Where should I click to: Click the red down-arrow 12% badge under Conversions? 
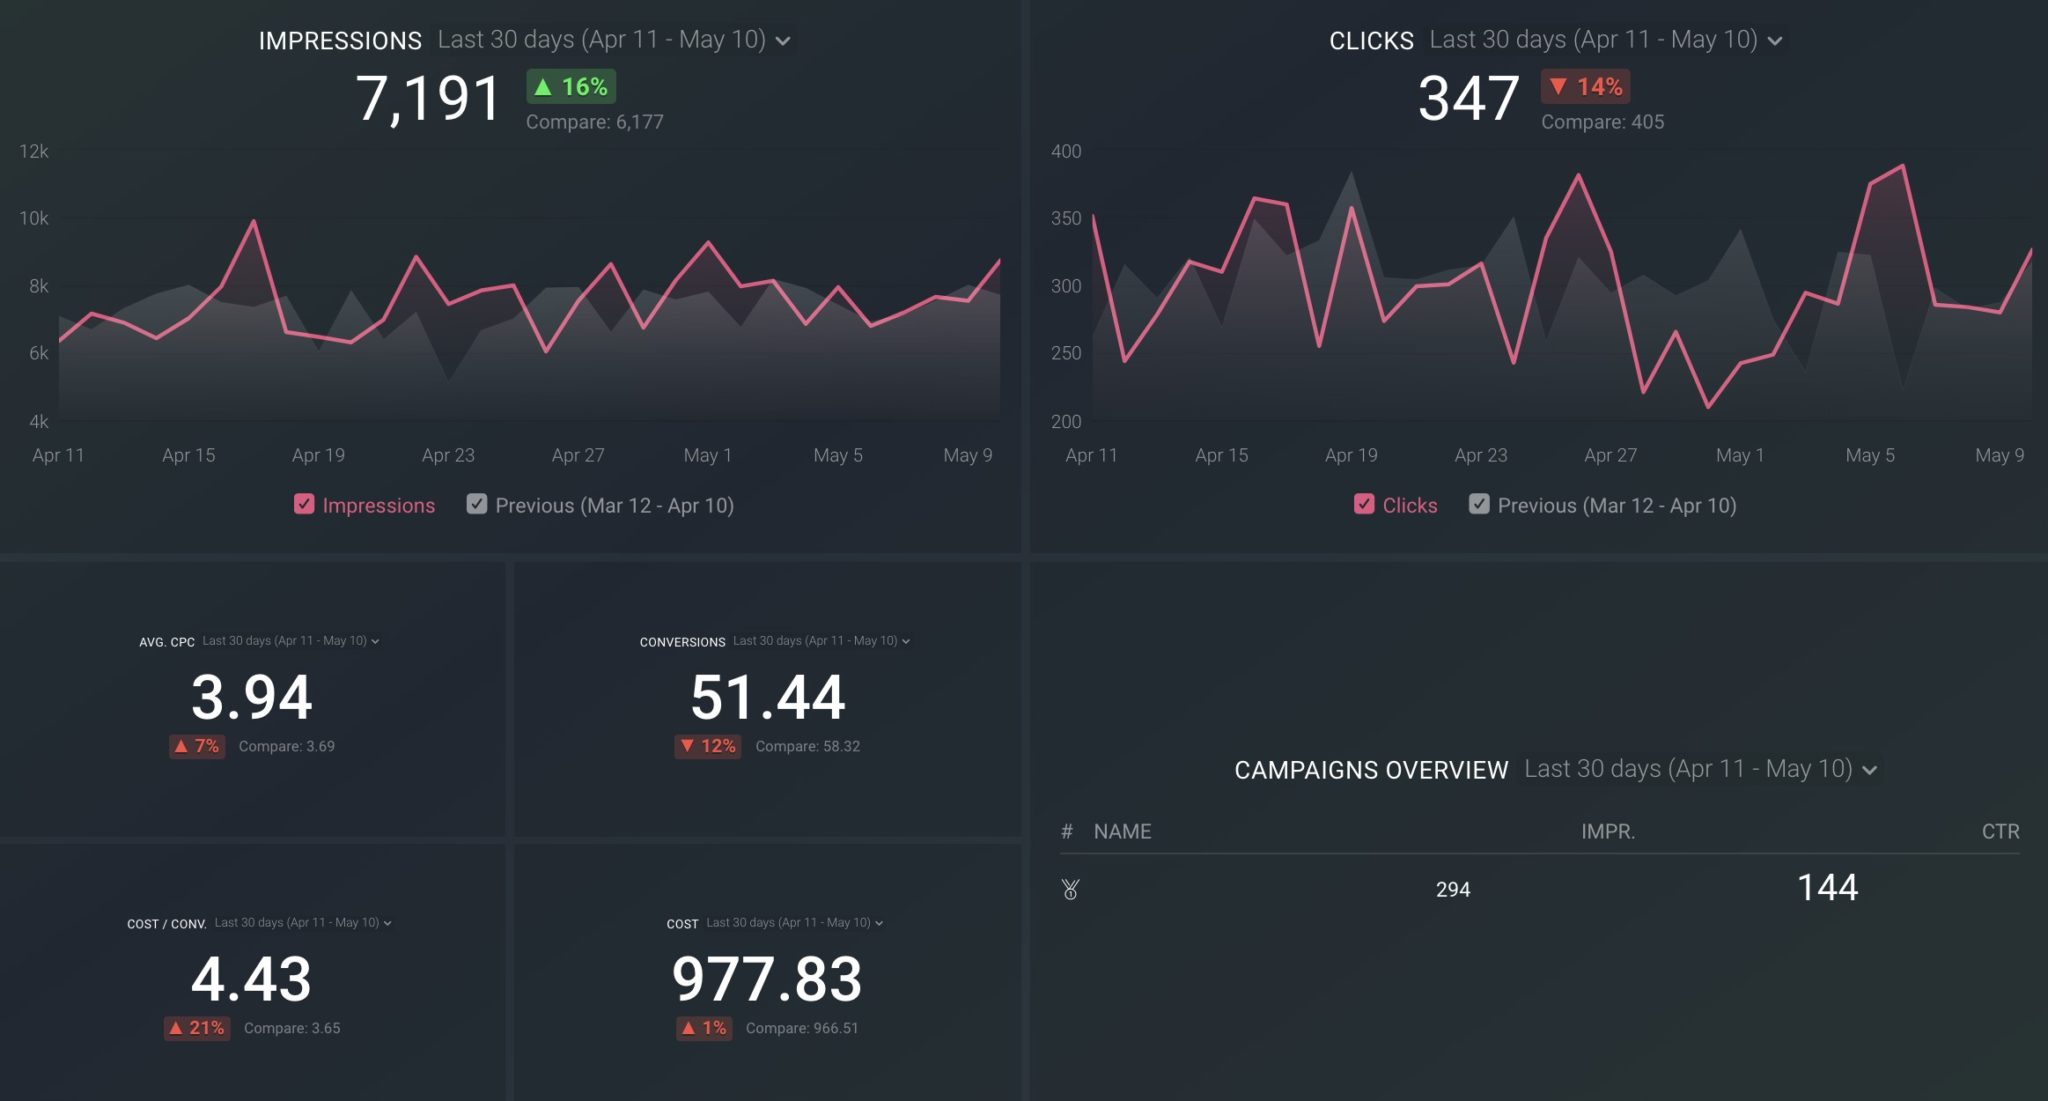pyautogui.click(x=708, y=746)
